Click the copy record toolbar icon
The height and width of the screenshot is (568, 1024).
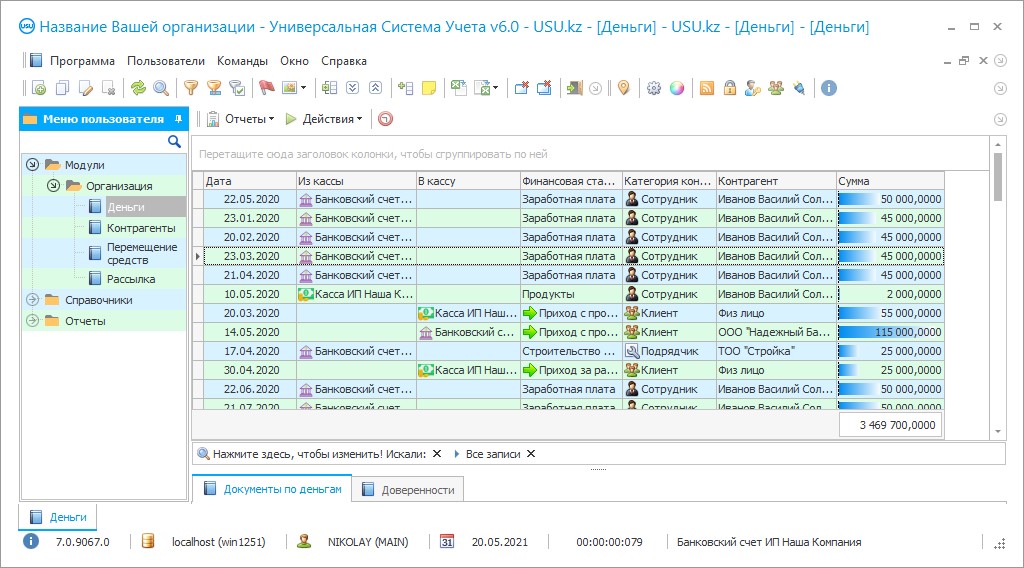tap(63, 88)
